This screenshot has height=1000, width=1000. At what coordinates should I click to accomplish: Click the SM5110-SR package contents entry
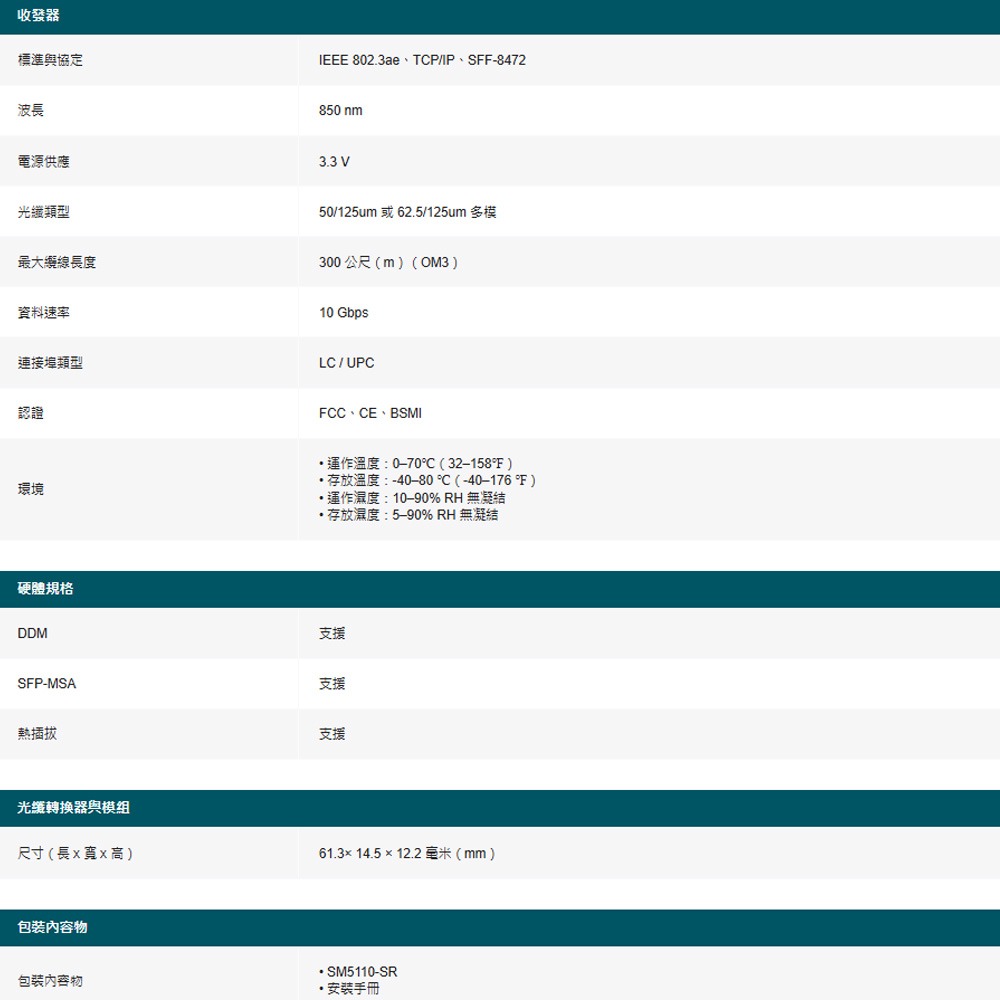360,971
